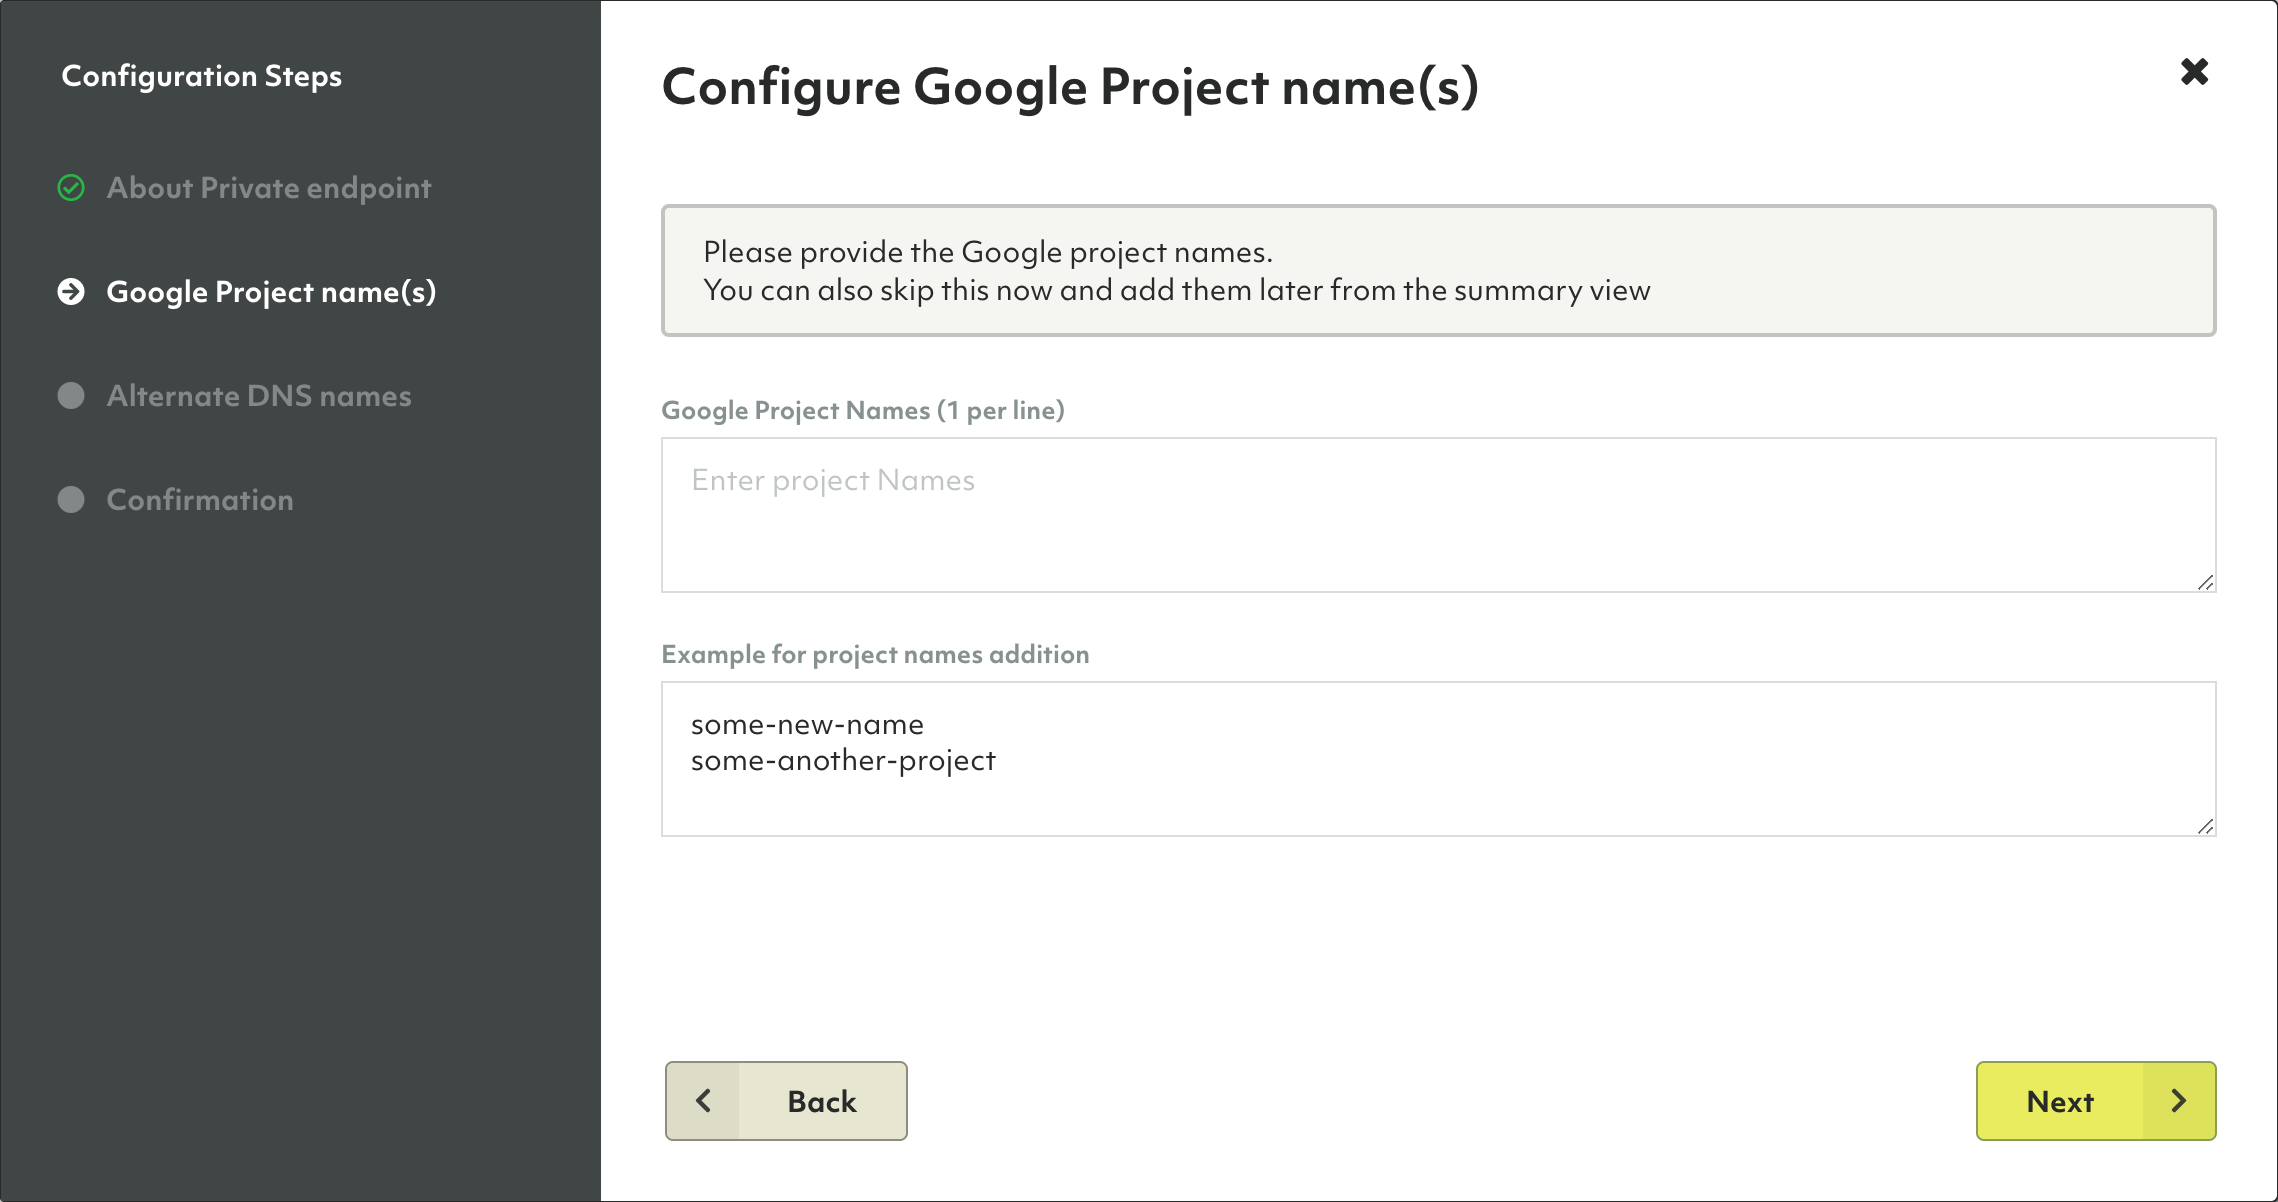The width and height of the screenshot is (2278, 1202).
Task: Click the left chevron on Back button
Action: click(703, 1101)
